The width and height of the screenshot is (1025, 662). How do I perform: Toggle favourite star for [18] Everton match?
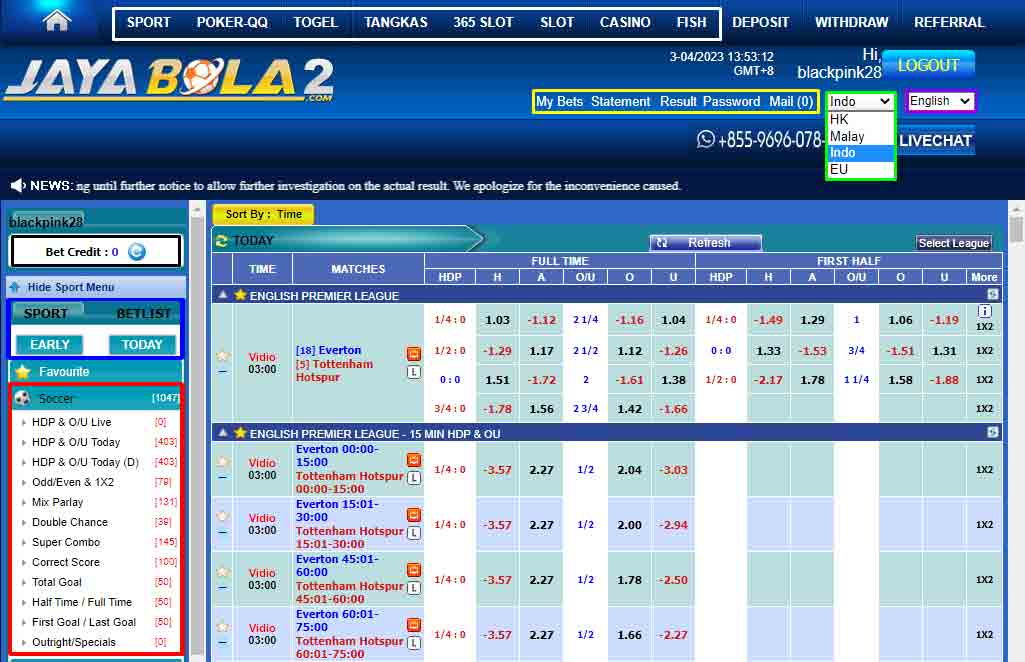pyautogui.click(x=223, y=356)
